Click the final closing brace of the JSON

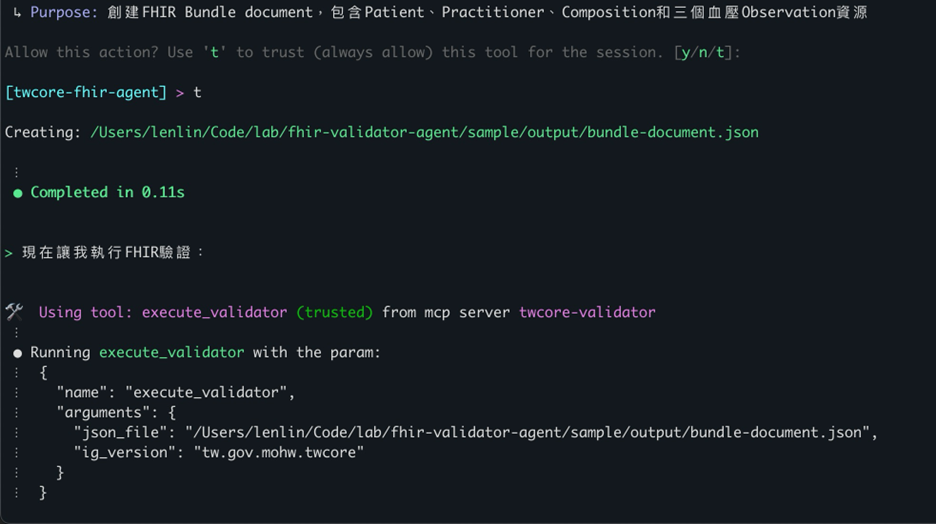[x=43, y=492]
